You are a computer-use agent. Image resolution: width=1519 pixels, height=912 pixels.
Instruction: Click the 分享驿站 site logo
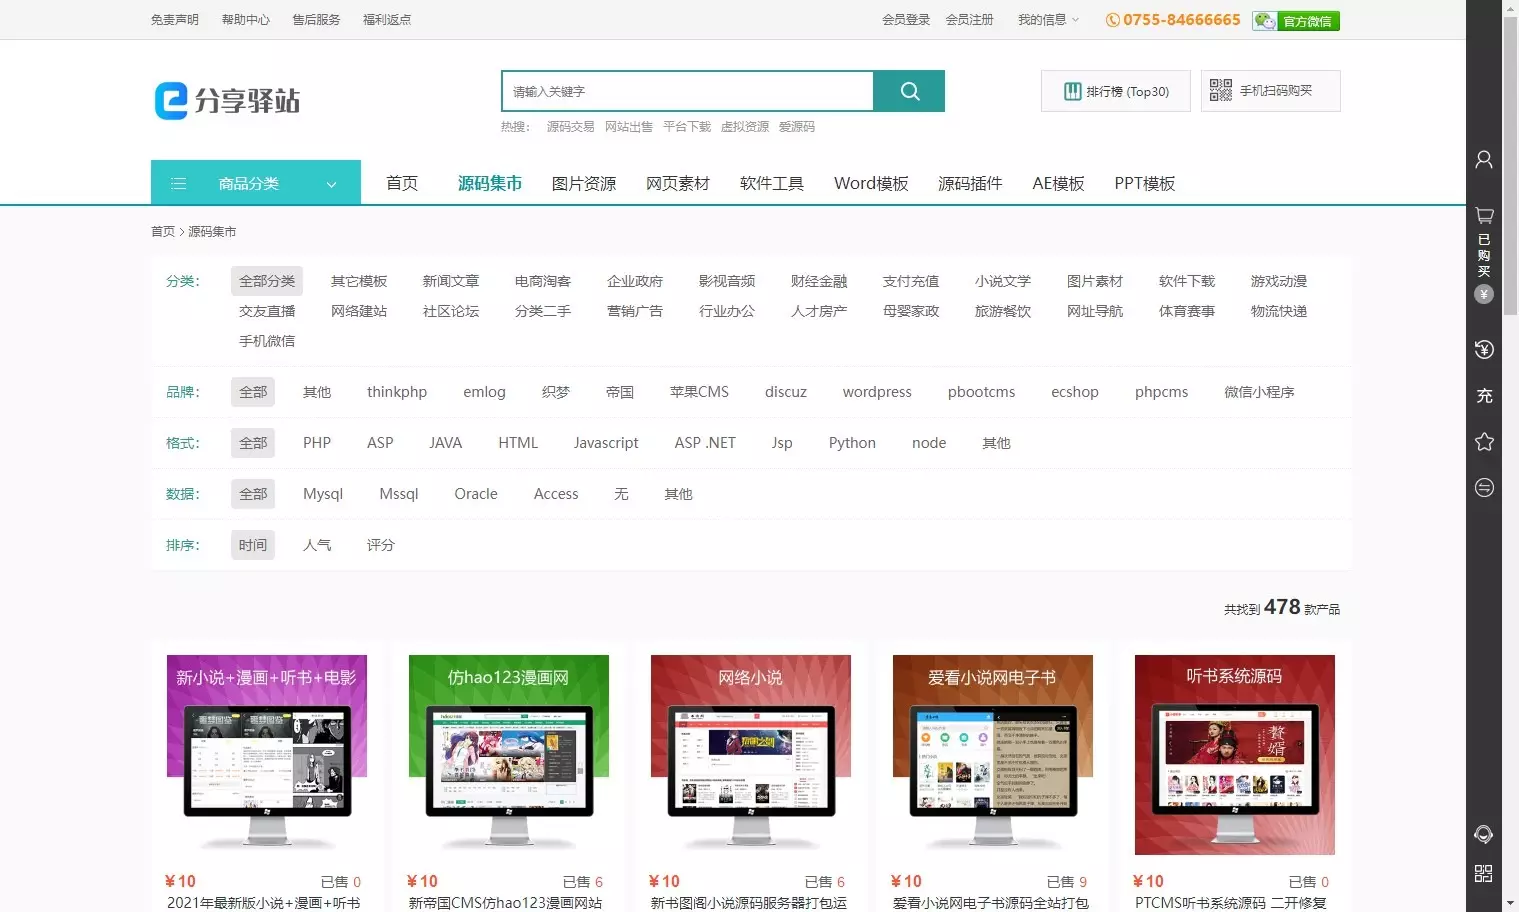click(x=227, y=101)
